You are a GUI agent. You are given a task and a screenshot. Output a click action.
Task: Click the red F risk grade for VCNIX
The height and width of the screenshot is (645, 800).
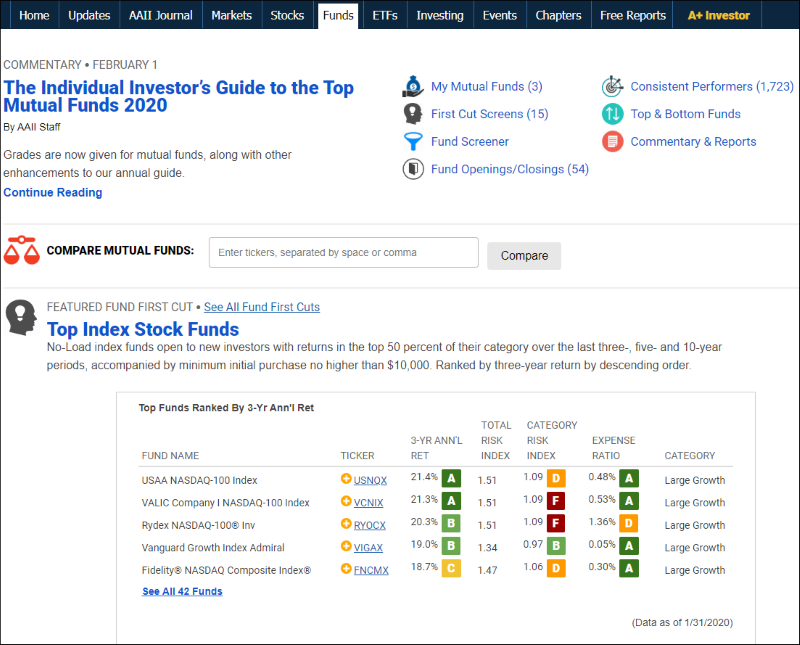(556, 501)
